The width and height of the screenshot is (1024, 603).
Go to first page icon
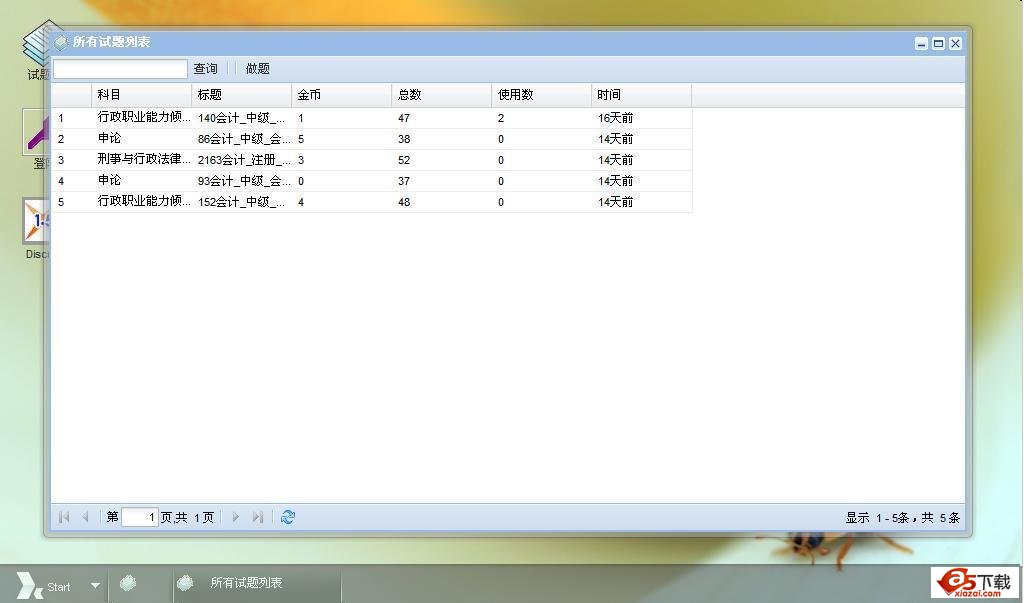tap(64, 517)
